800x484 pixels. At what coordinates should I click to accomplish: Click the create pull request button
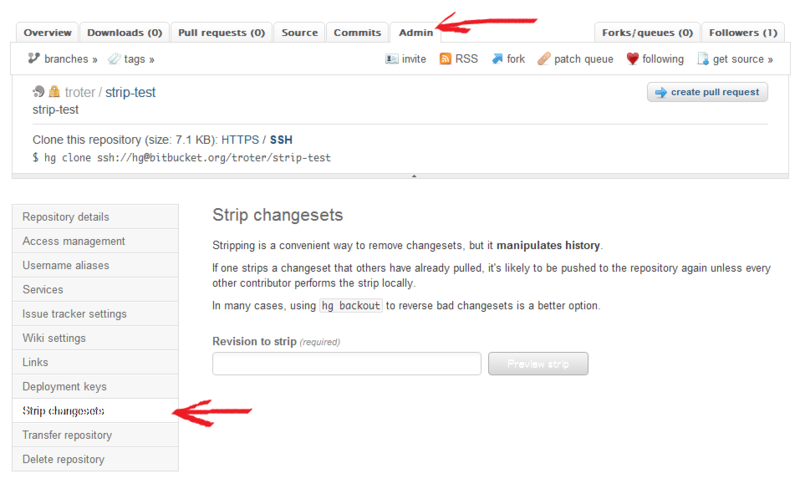point(707,92)
